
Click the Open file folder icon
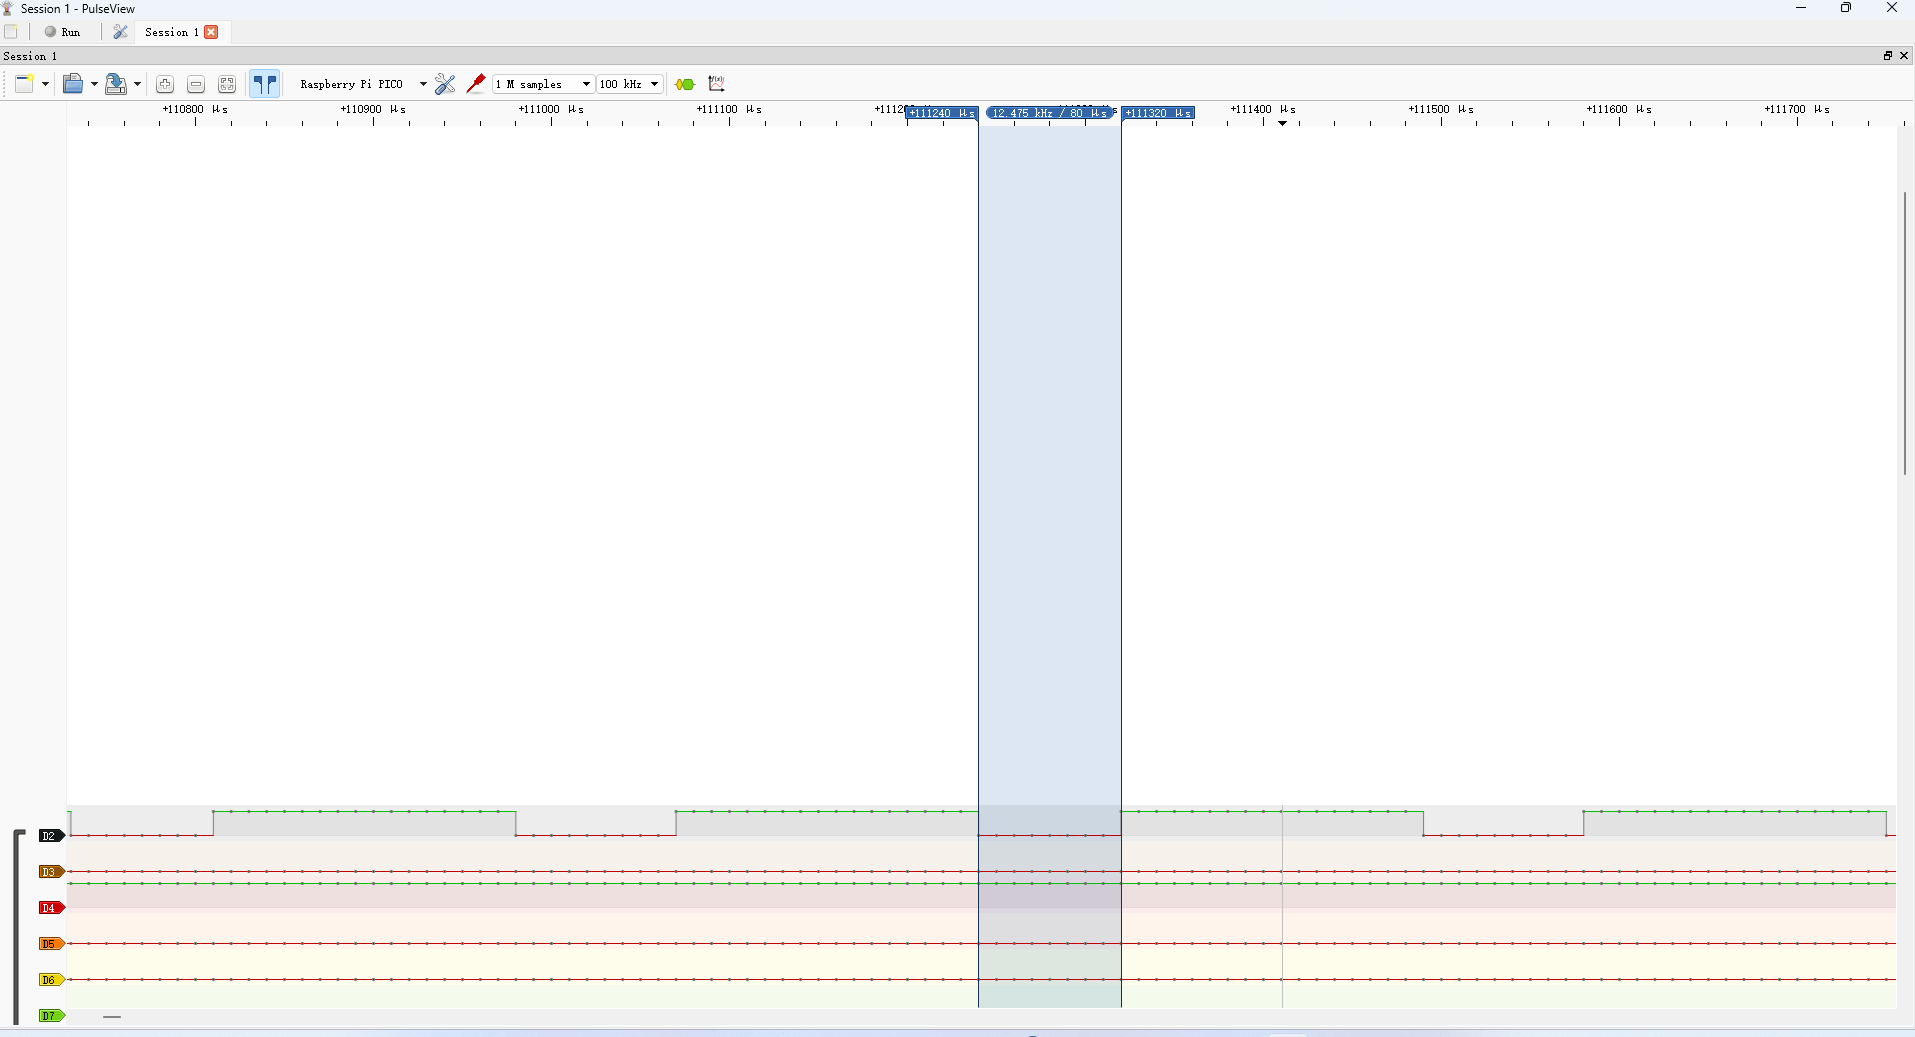pos(73,84)
